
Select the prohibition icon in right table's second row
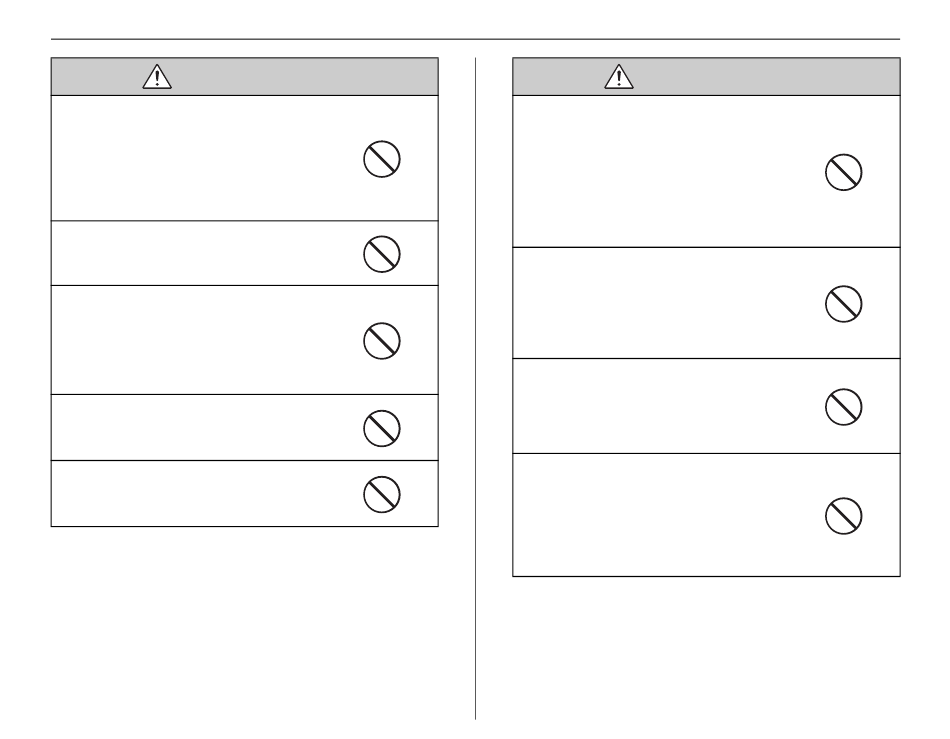[843, 304]
